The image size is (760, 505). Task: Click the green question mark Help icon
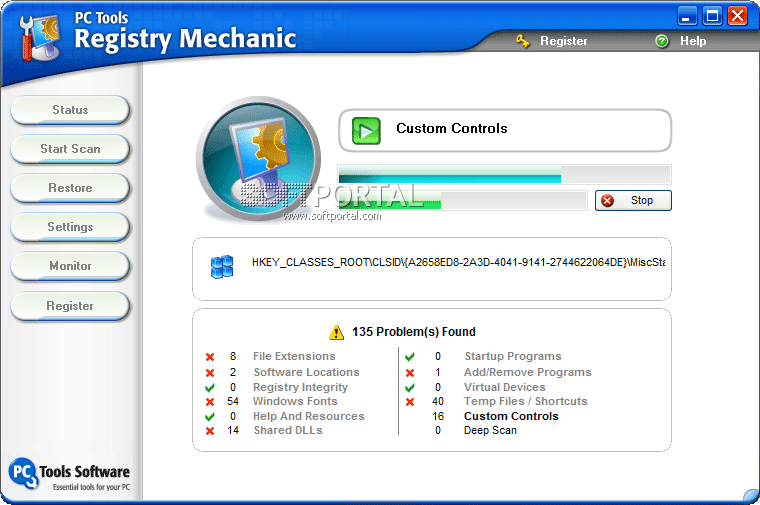click(661, 41)
